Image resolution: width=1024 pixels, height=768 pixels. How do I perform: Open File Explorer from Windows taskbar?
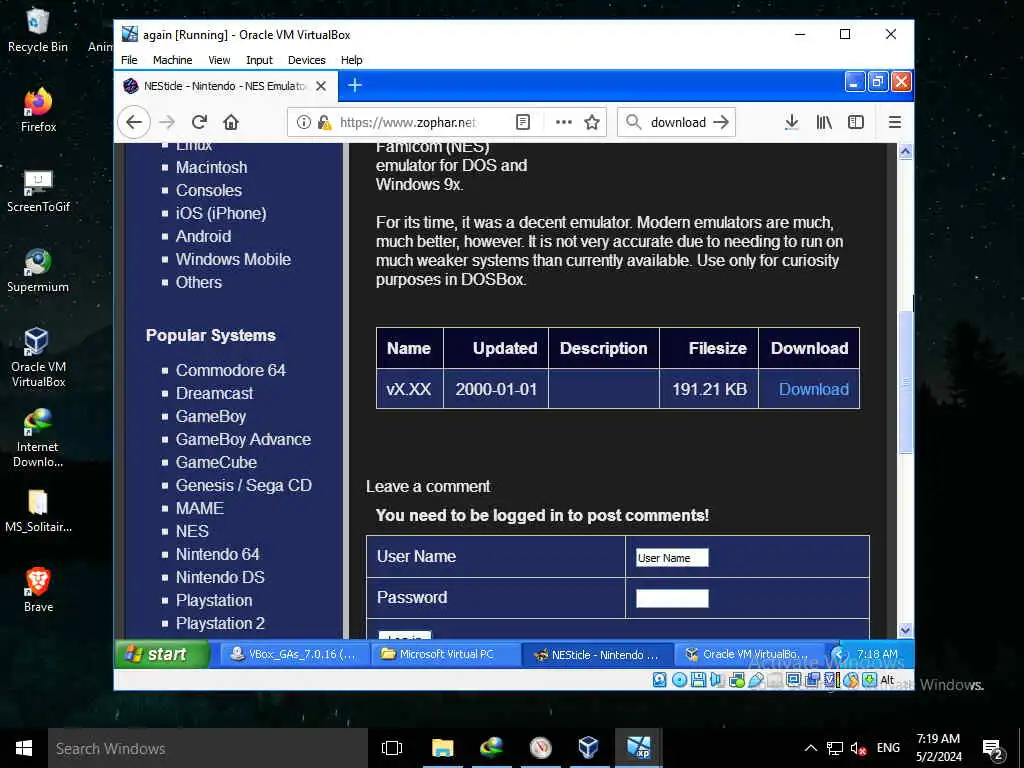[x=442, y=748]
